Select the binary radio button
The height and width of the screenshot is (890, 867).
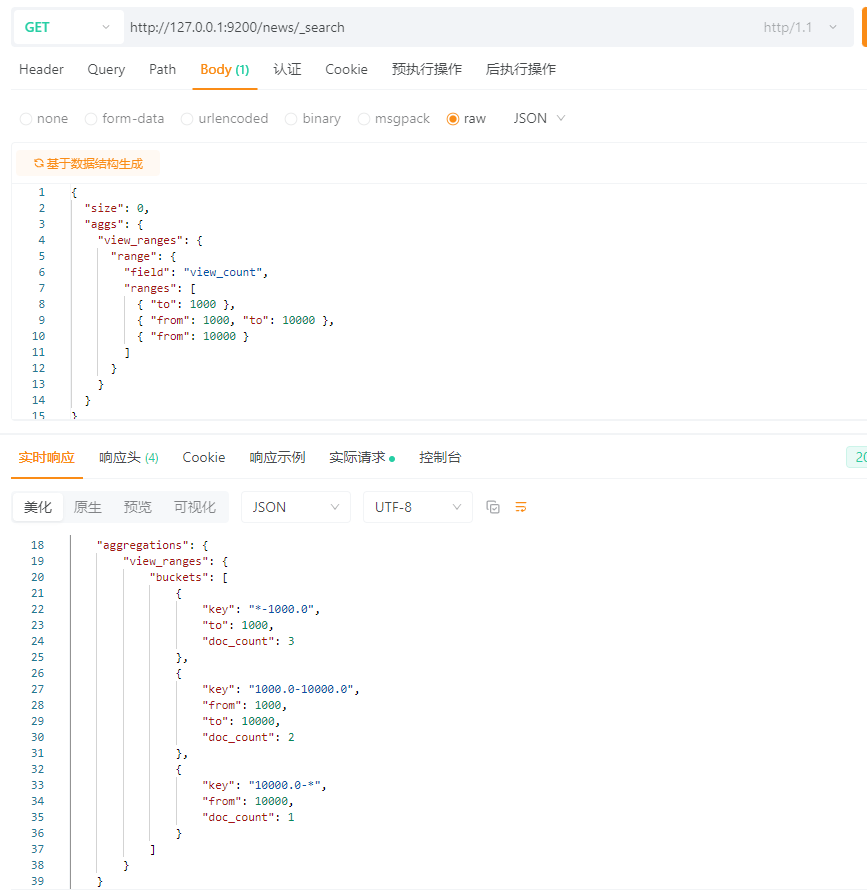click(291, 119)
